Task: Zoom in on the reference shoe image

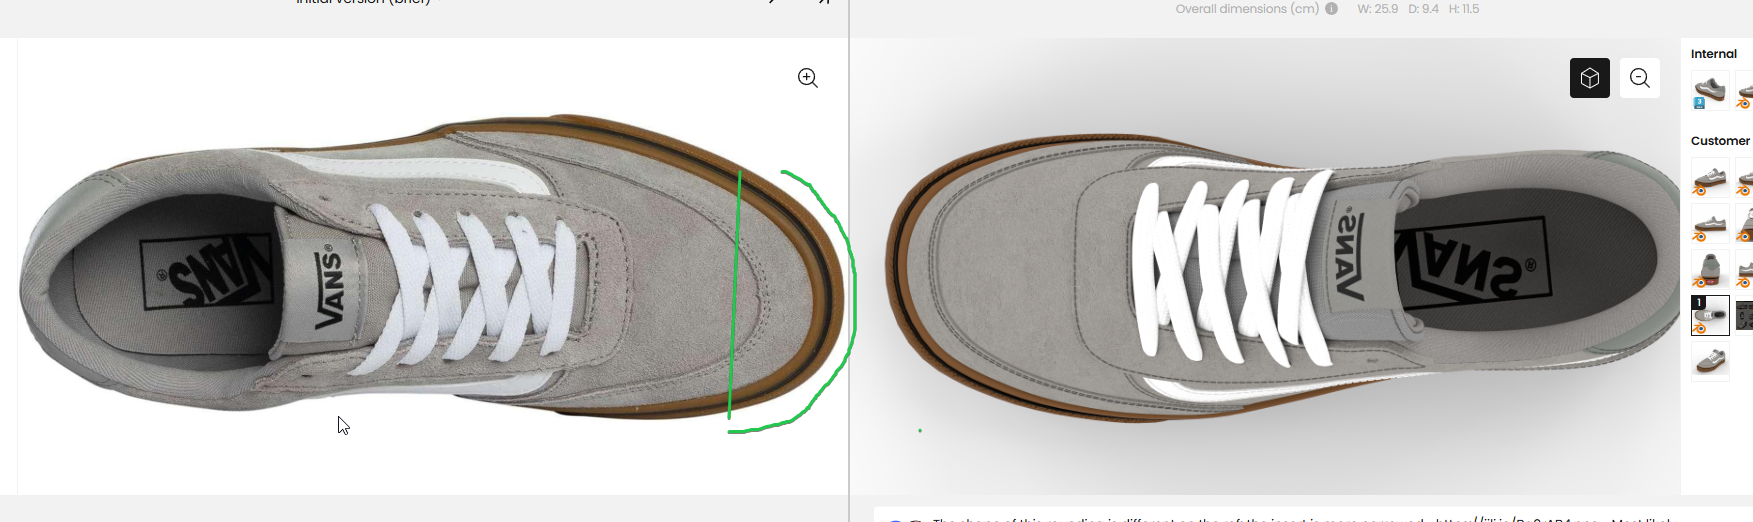Action: click(x=808, y=78)
